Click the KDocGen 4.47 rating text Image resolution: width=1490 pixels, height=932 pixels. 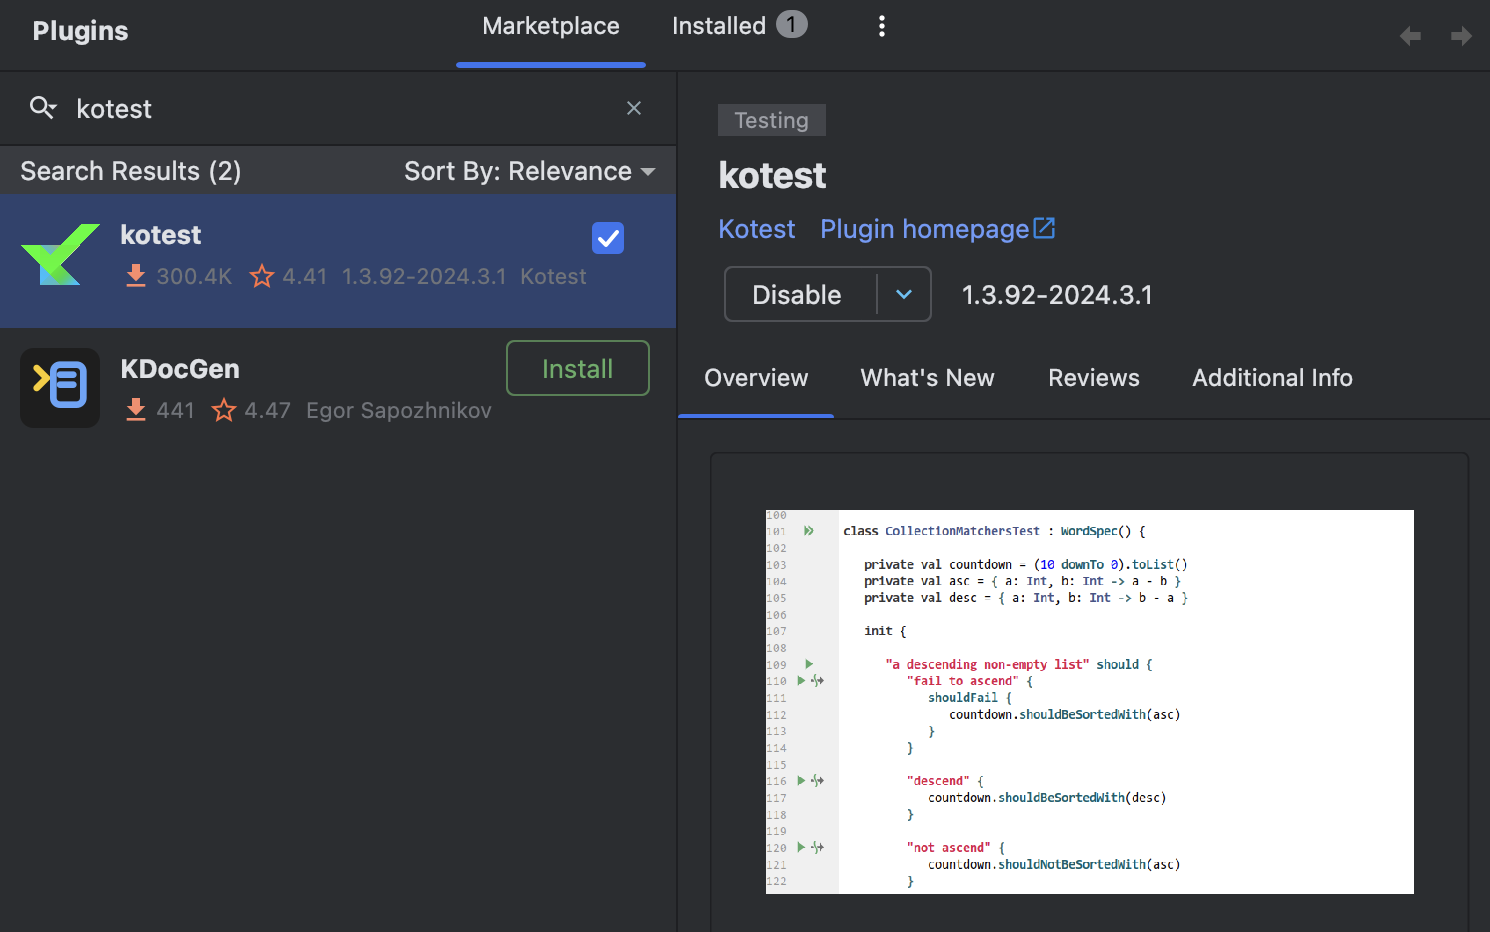pos(267,410)
